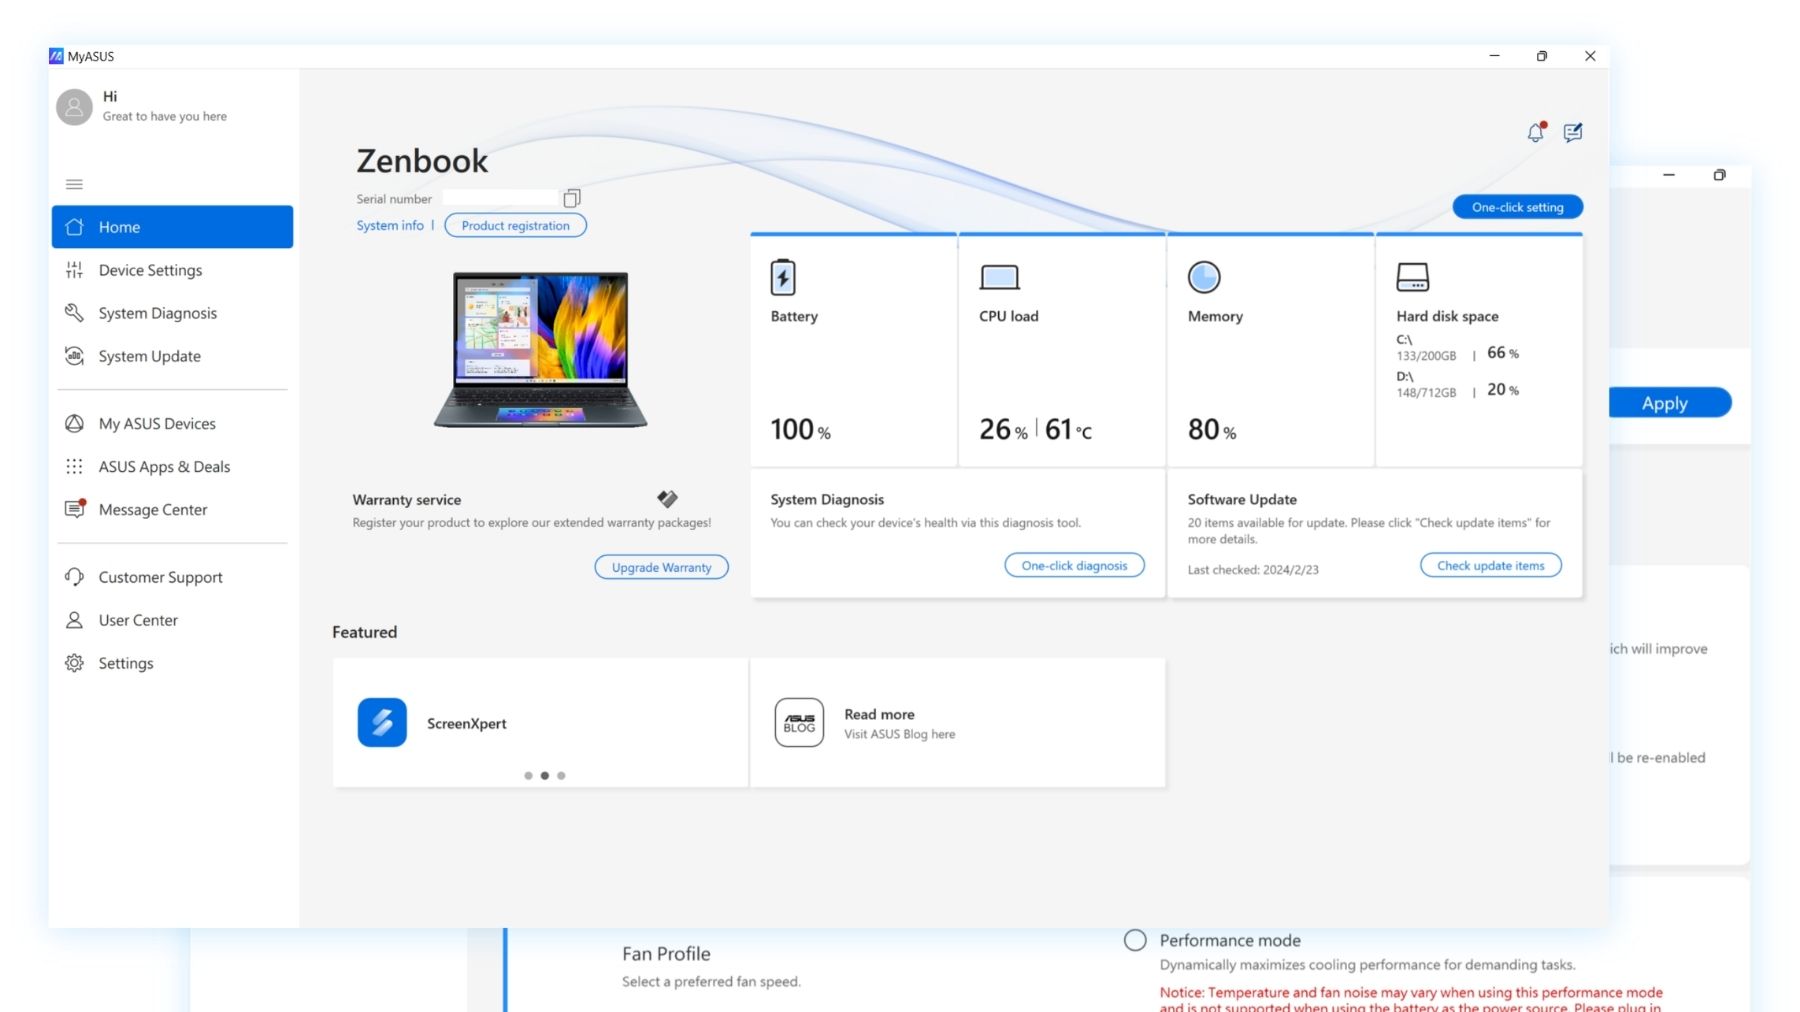The height and width of the screenshot is (1012, 1800).
Task: Open the notifications bell icon
Action: [x=1536, y=132]
